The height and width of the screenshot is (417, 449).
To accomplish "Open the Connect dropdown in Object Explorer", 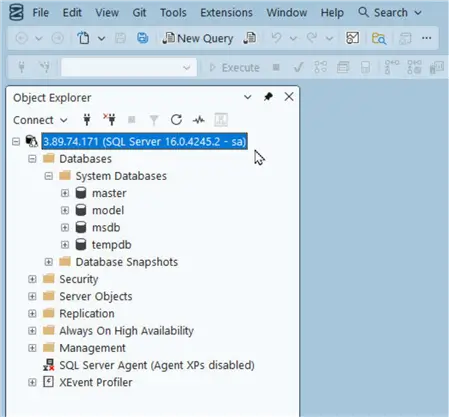I will coord(40,120).
